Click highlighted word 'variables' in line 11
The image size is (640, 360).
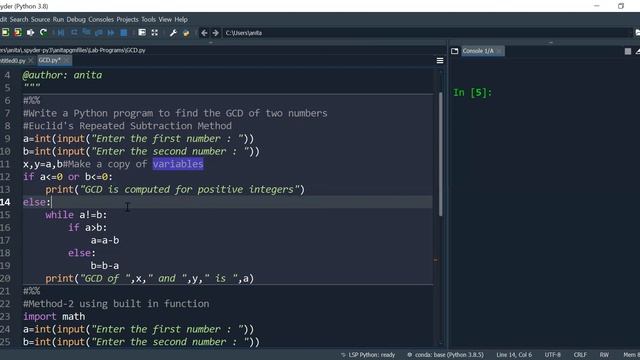(178, 164)
